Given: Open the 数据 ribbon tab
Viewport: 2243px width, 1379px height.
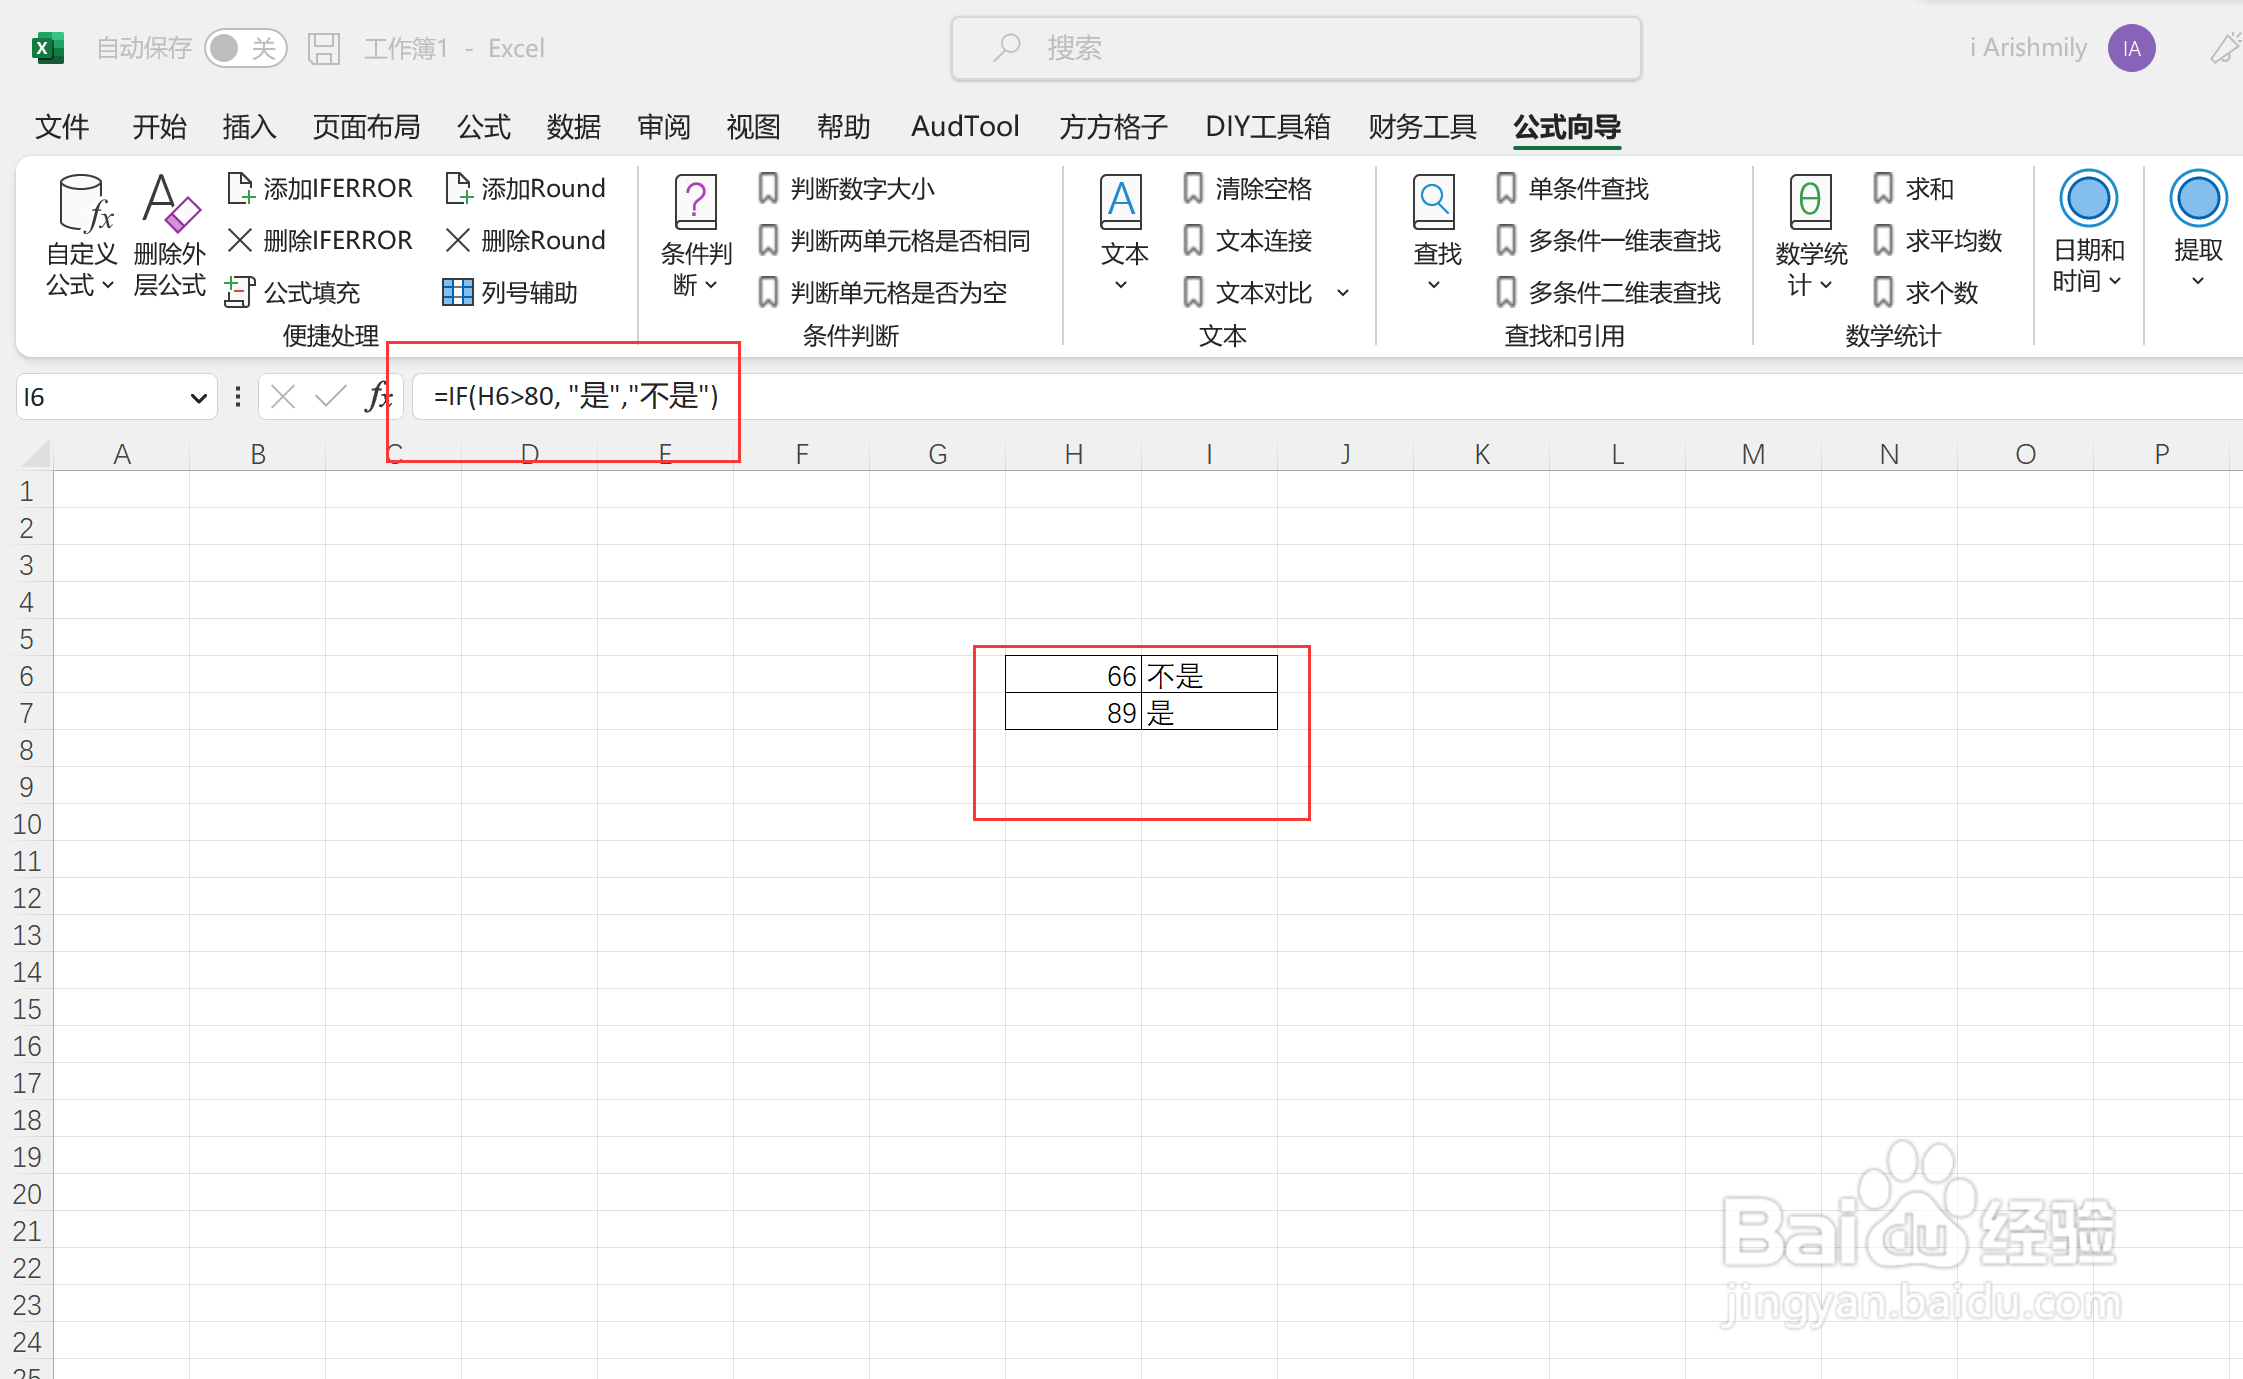Looking at the screenshot, I should tap(574, 127).
